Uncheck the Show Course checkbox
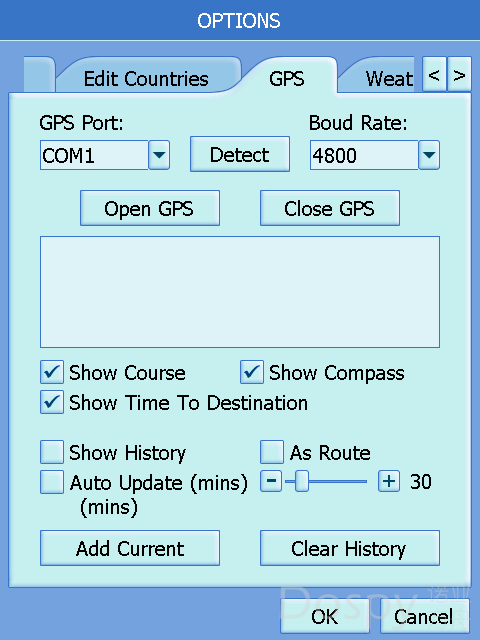 point(52,372)
